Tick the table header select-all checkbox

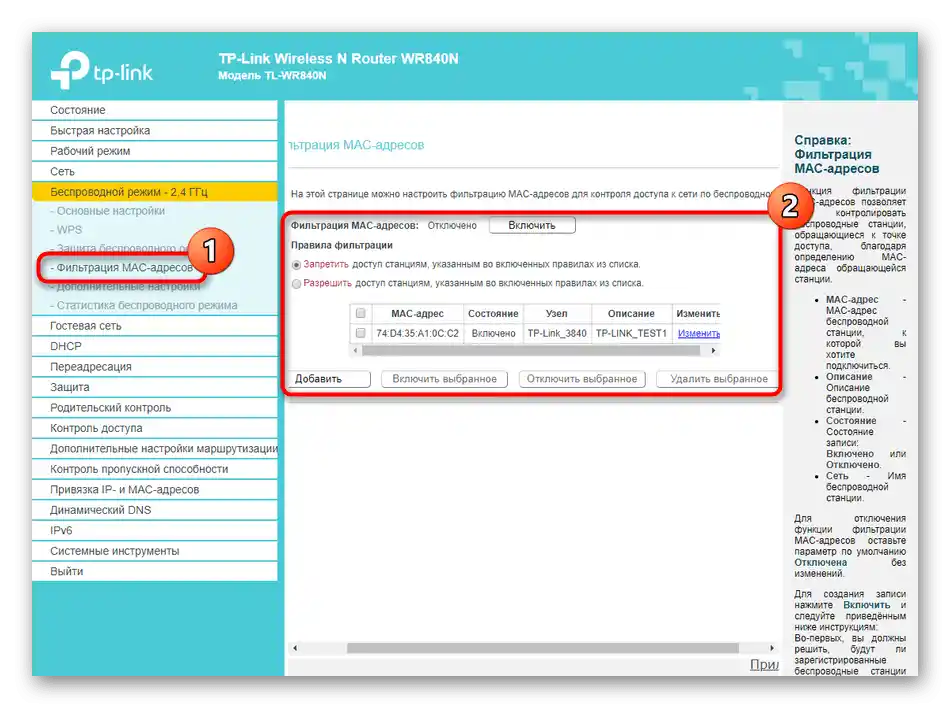pos(360,314)
